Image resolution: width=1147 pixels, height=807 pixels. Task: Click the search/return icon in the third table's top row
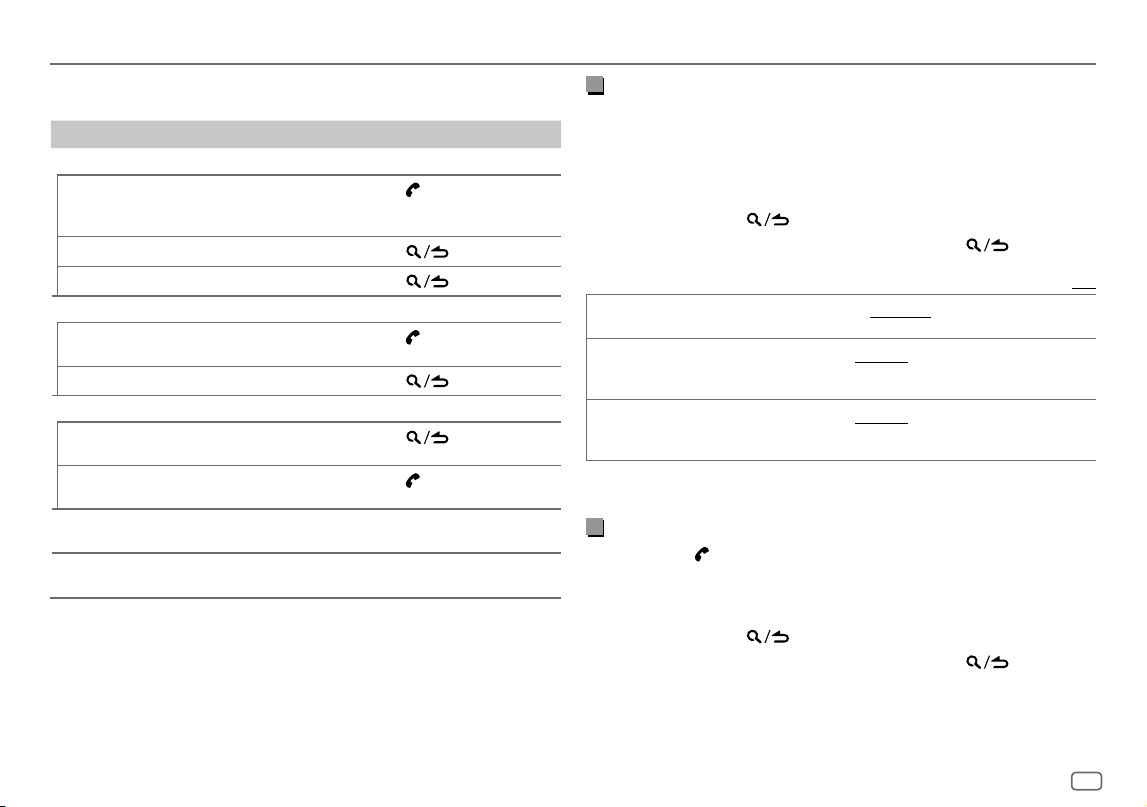coord(427,438)
